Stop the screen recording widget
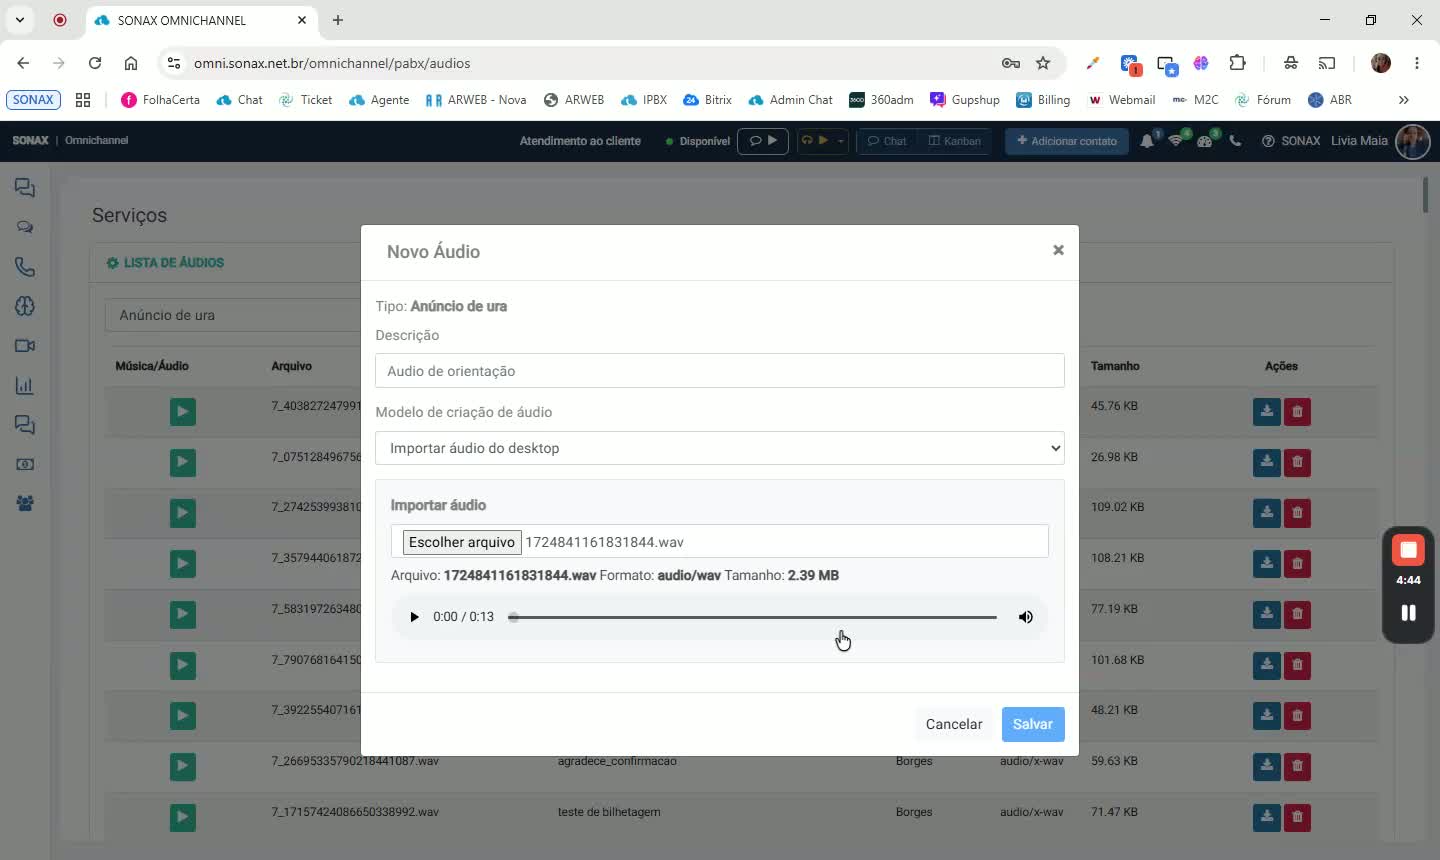 (1408, 550)
